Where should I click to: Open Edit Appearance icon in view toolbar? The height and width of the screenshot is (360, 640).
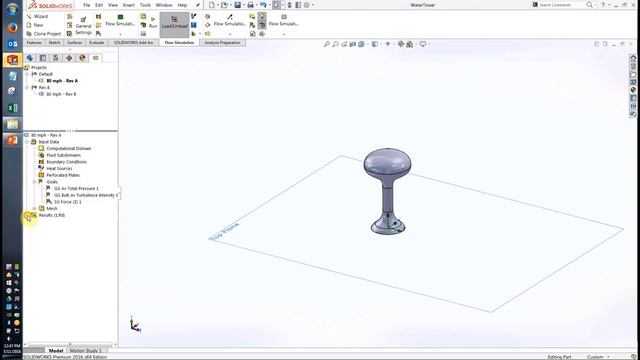400,44
